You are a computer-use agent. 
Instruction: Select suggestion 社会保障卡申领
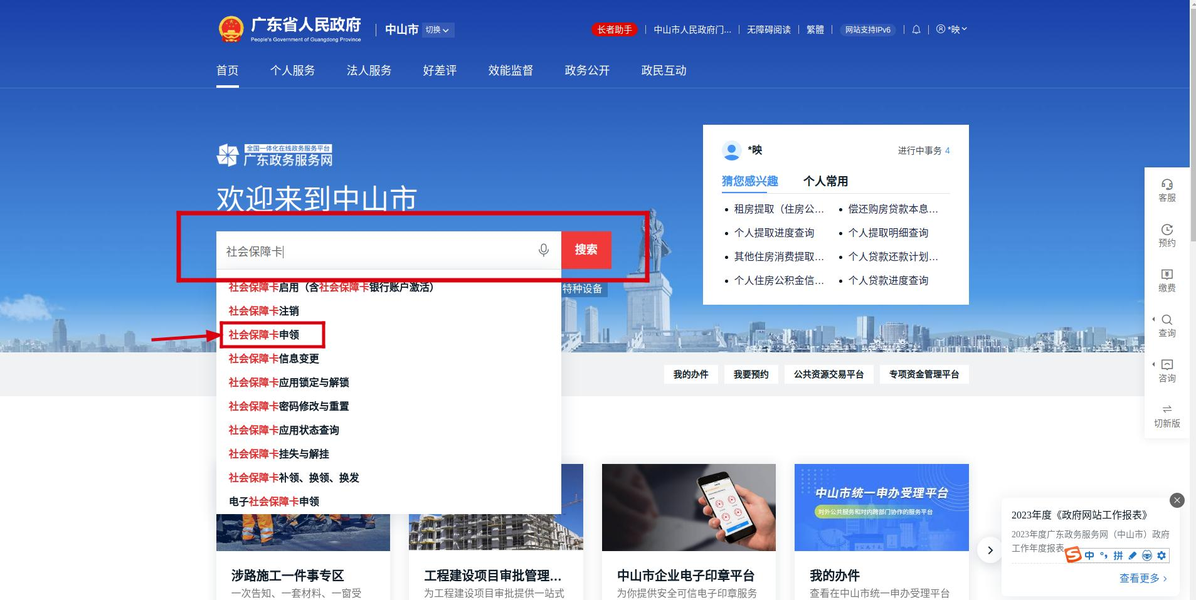click(x=264, y=335)
